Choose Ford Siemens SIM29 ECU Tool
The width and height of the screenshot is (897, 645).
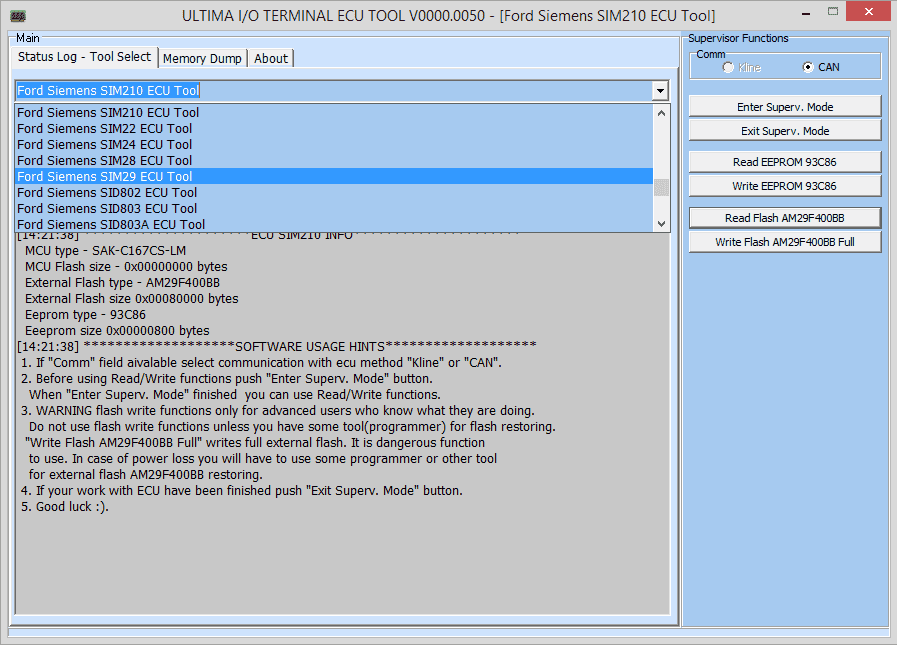pyautogui.click(x=334, y=176)
